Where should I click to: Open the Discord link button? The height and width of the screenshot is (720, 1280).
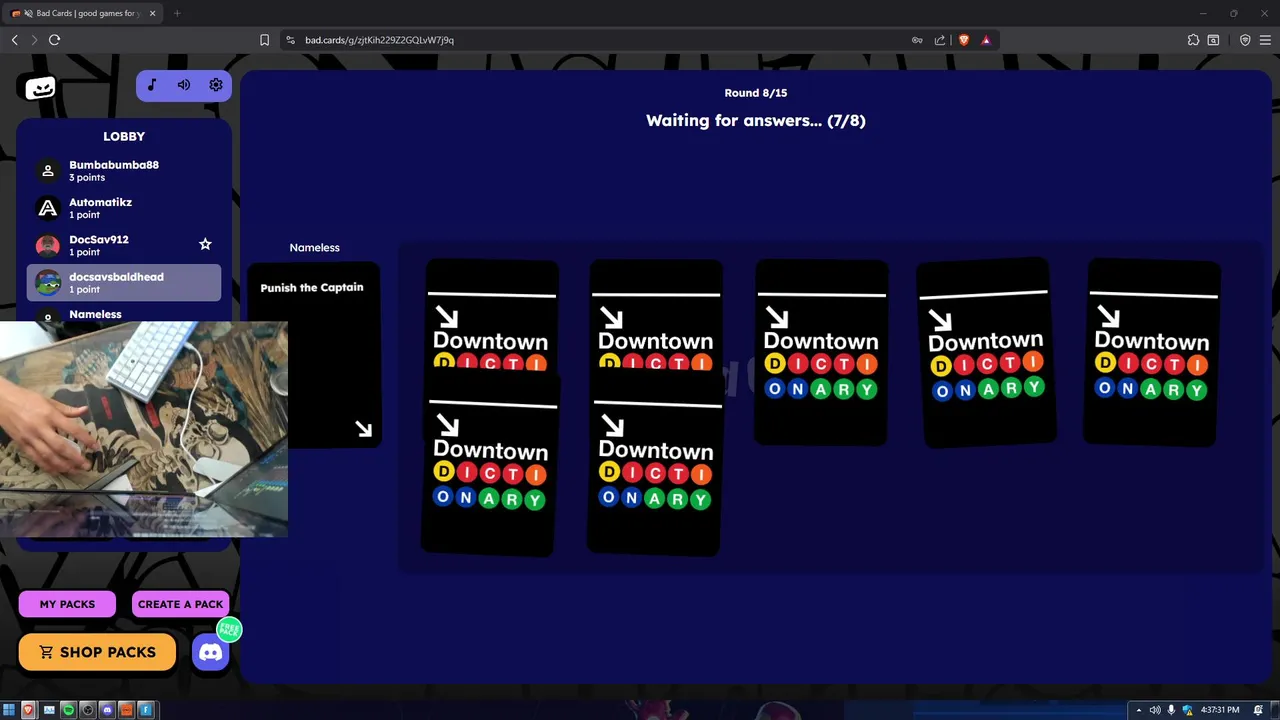tap(211, 653)
